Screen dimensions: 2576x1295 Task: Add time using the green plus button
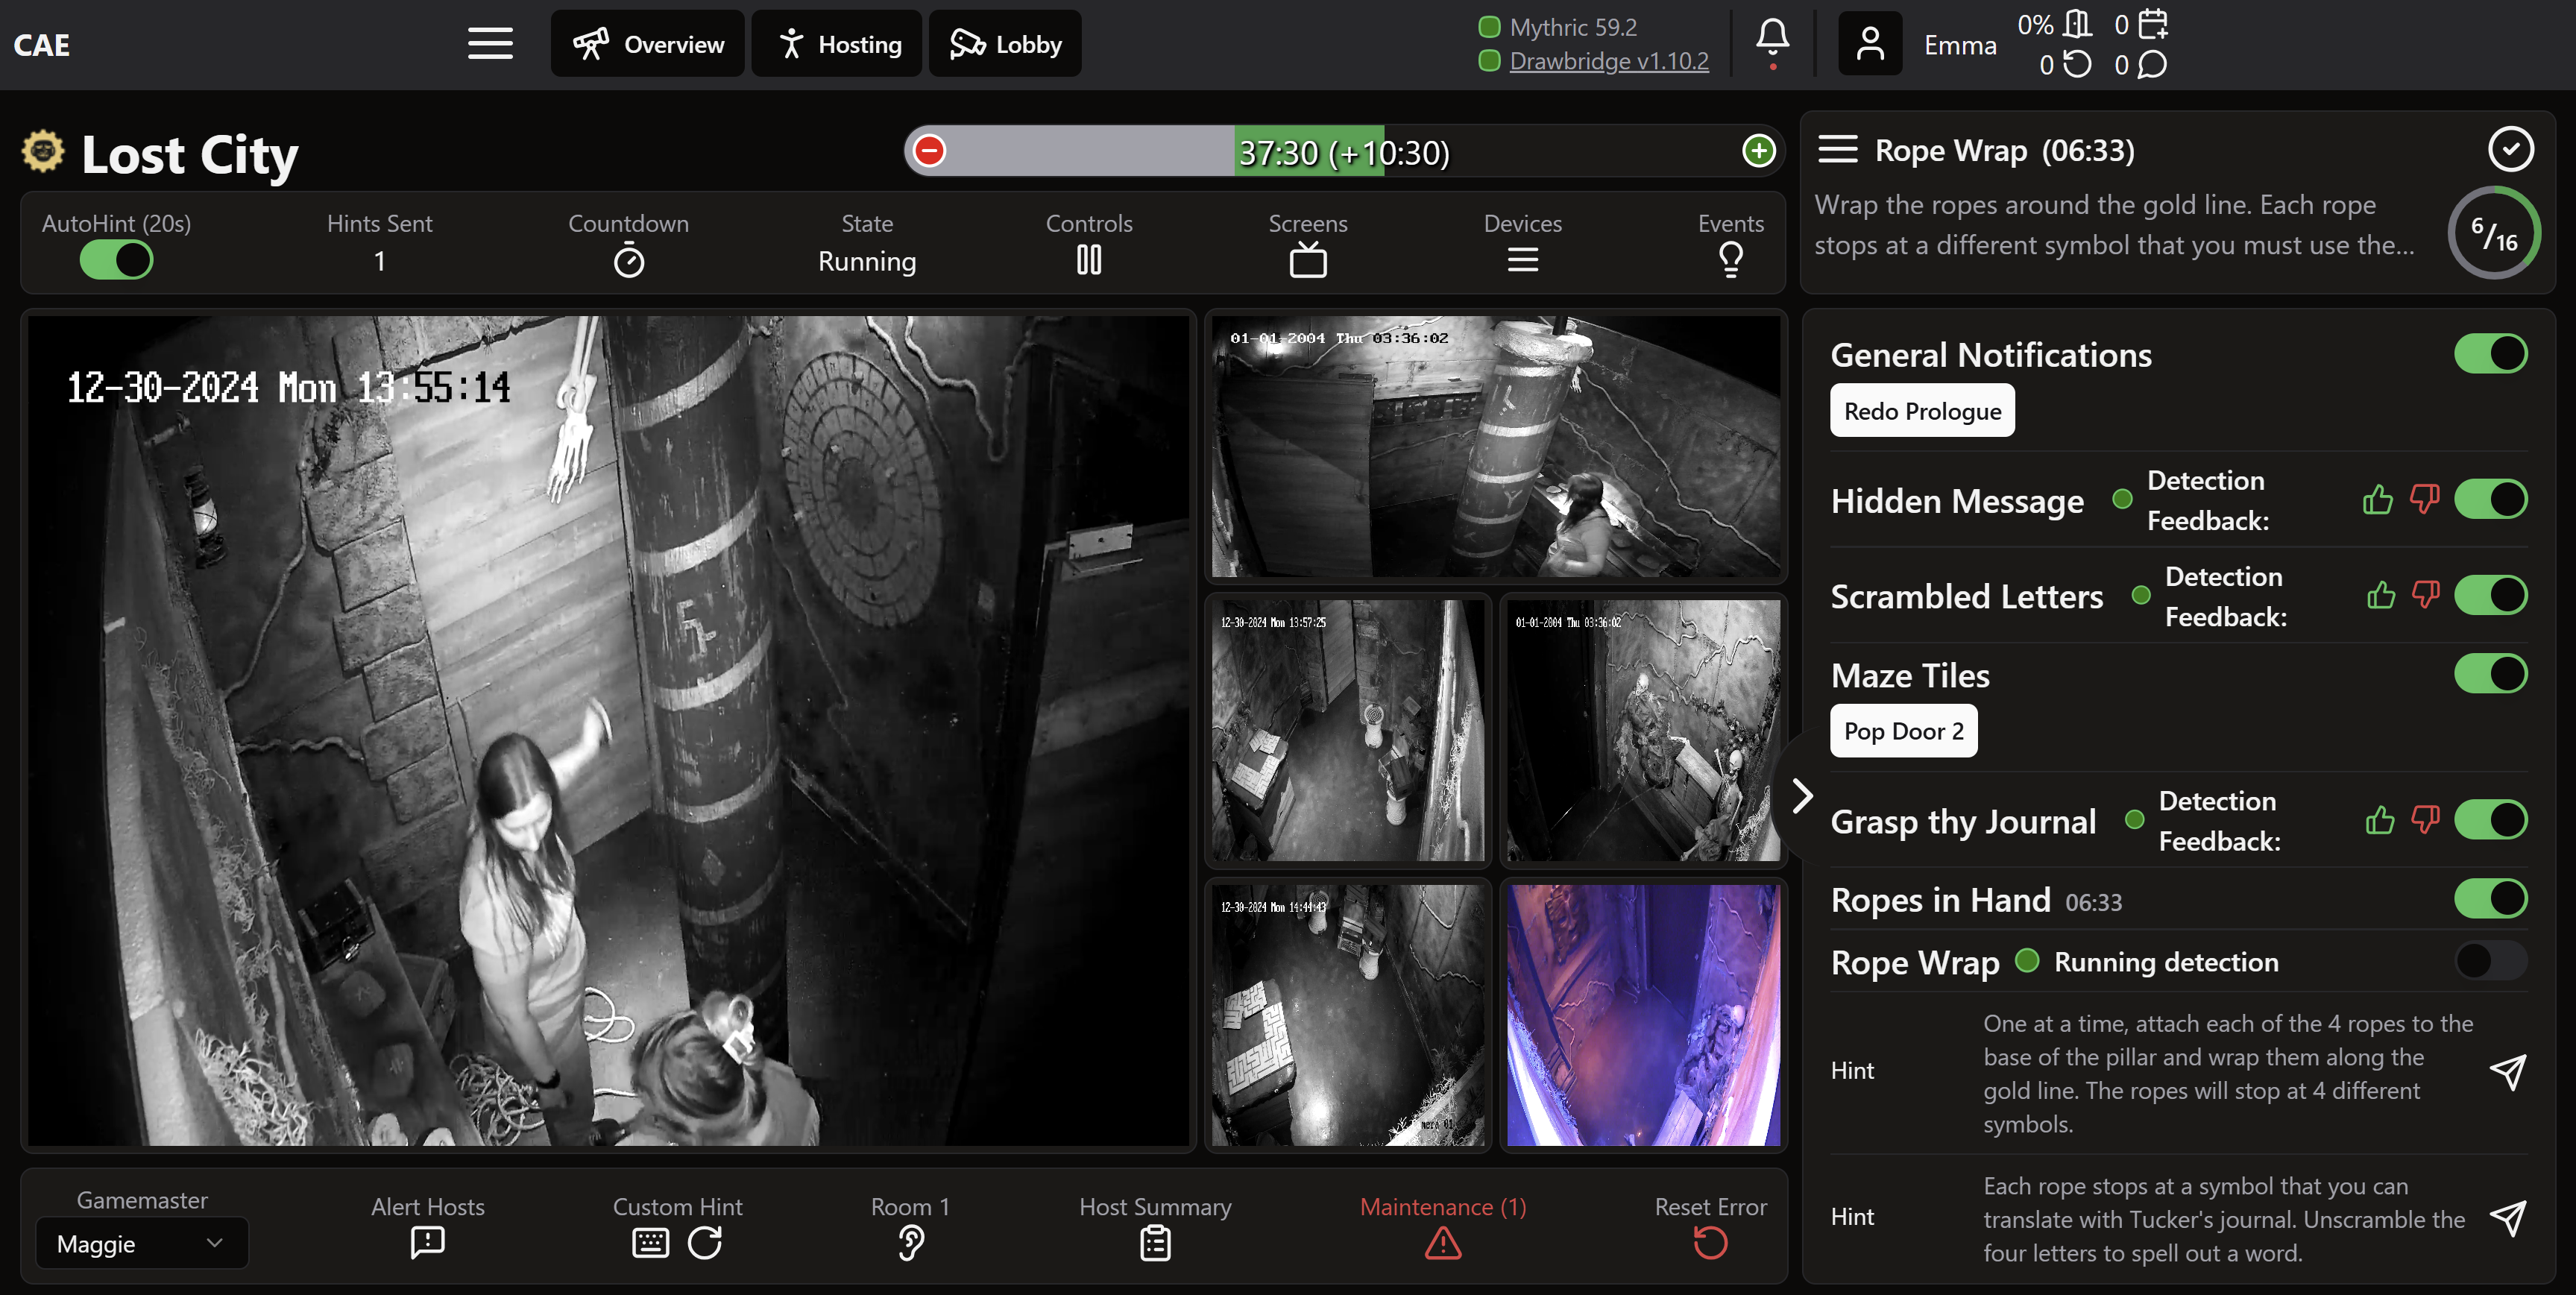point(1758,151)
